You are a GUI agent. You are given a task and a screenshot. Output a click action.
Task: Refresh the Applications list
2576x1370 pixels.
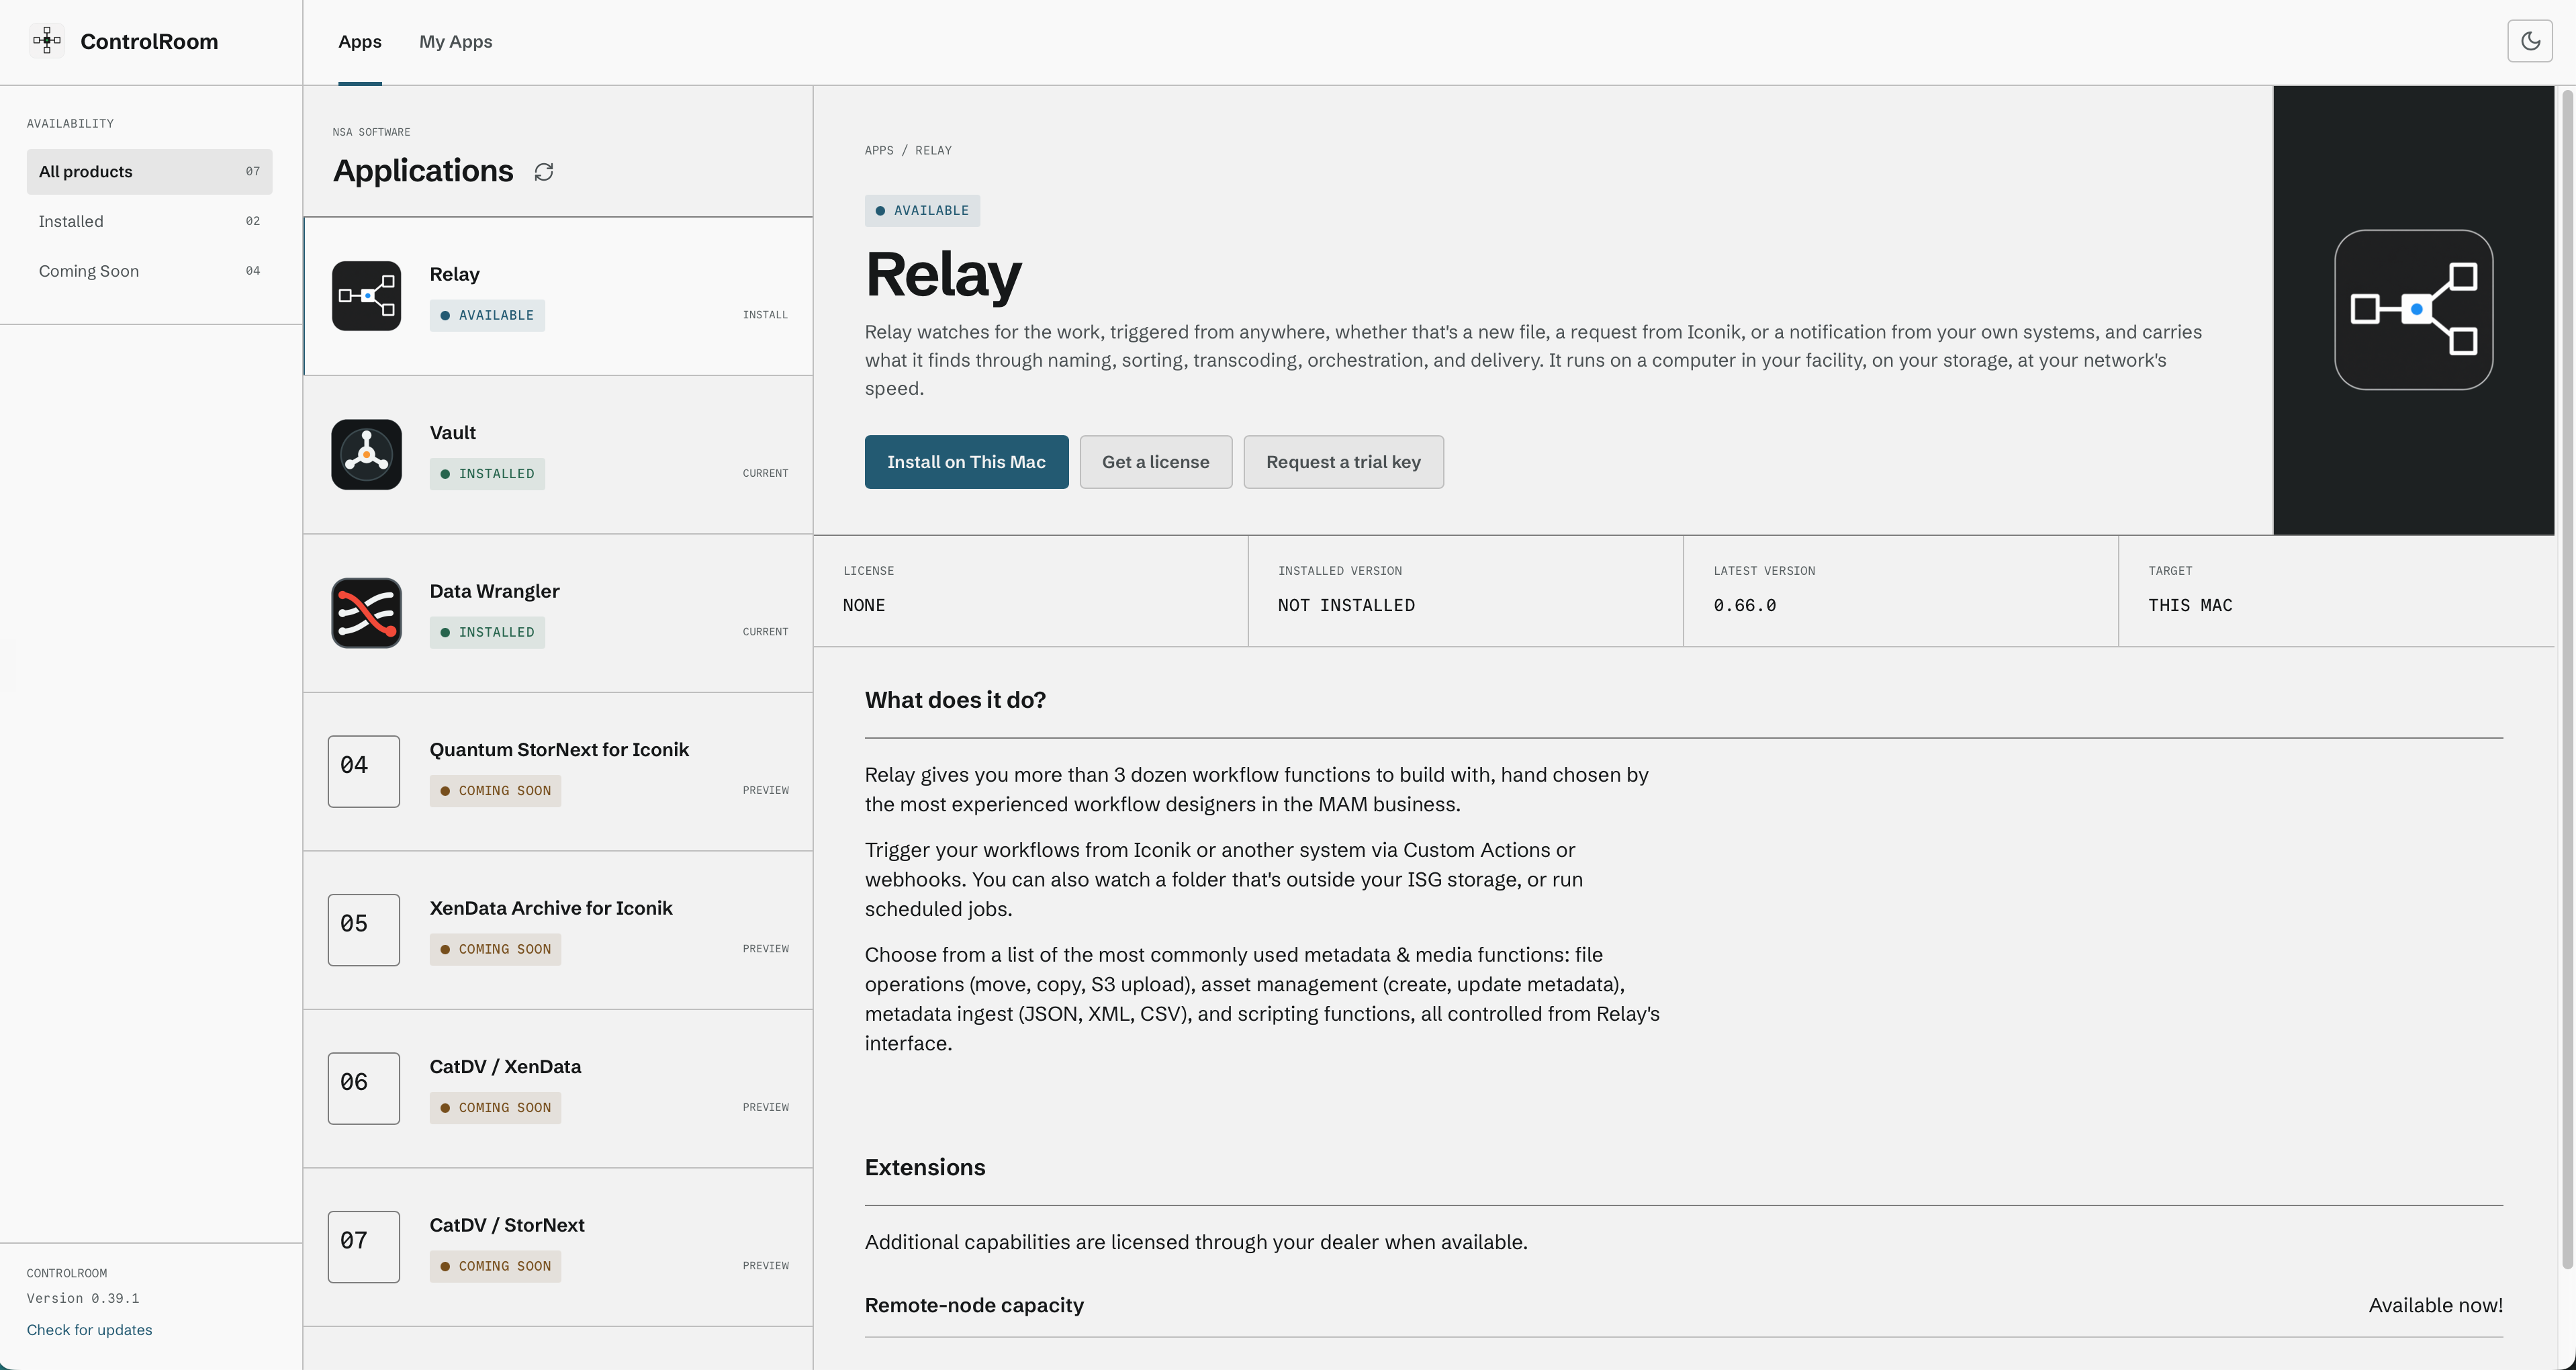tap(544, 172)
